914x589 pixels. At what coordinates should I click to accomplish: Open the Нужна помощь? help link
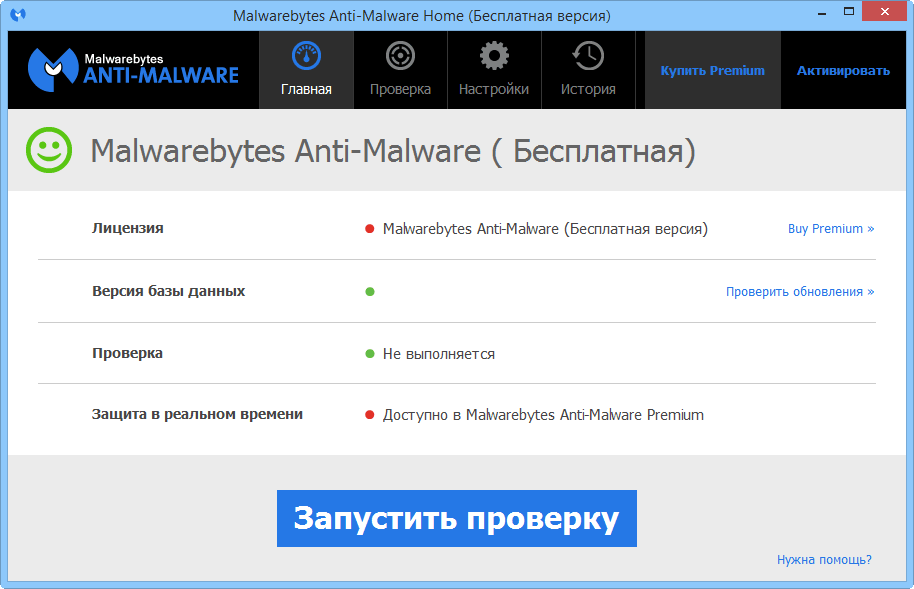[824, 560]
